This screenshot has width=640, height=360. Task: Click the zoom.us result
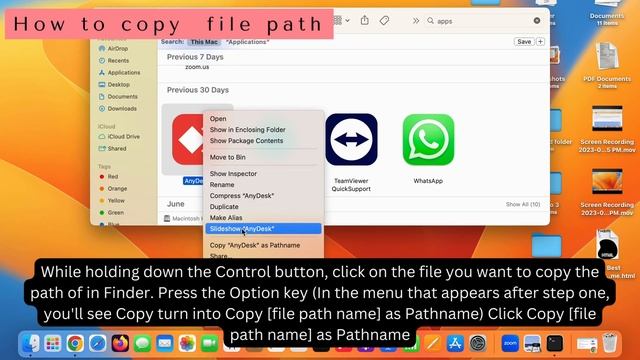click(197, 67)
